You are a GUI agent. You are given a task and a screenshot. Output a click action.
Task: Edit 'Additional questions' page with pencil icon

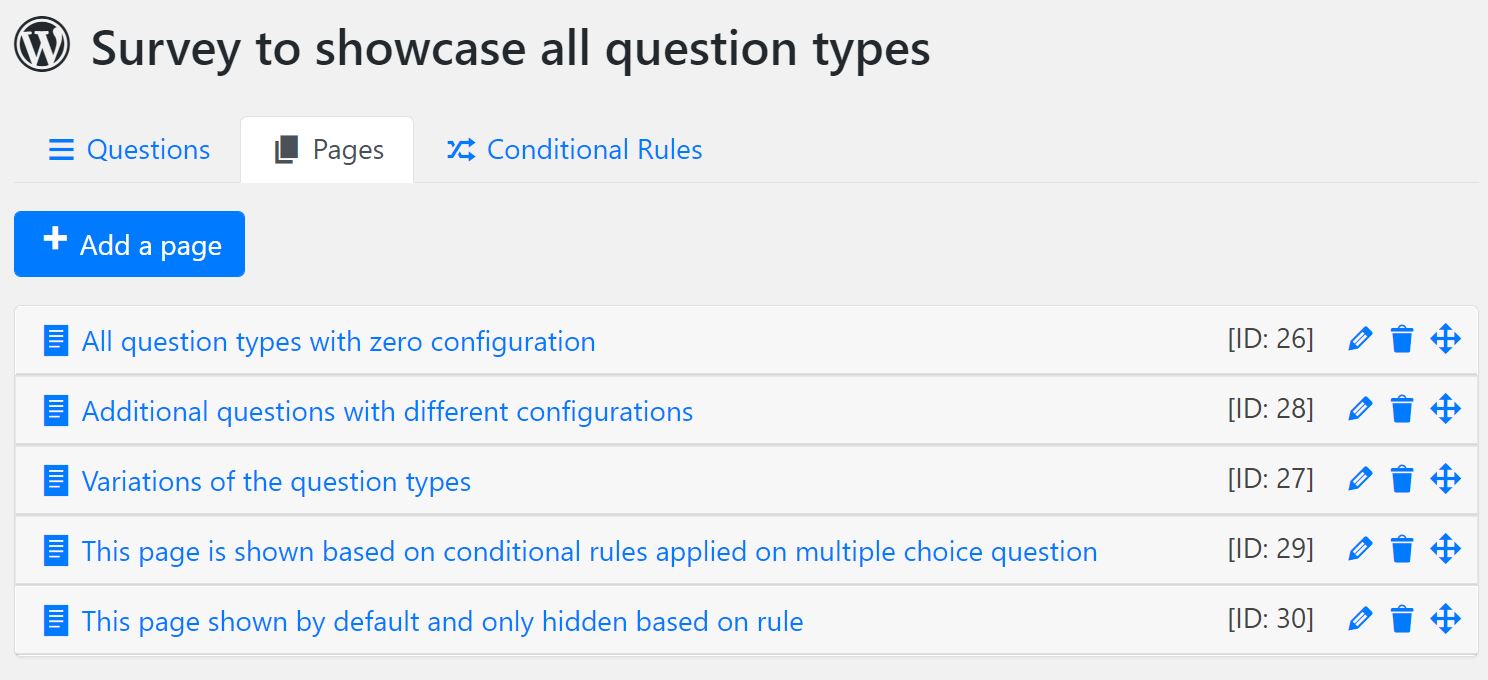tap(1360, 409)
